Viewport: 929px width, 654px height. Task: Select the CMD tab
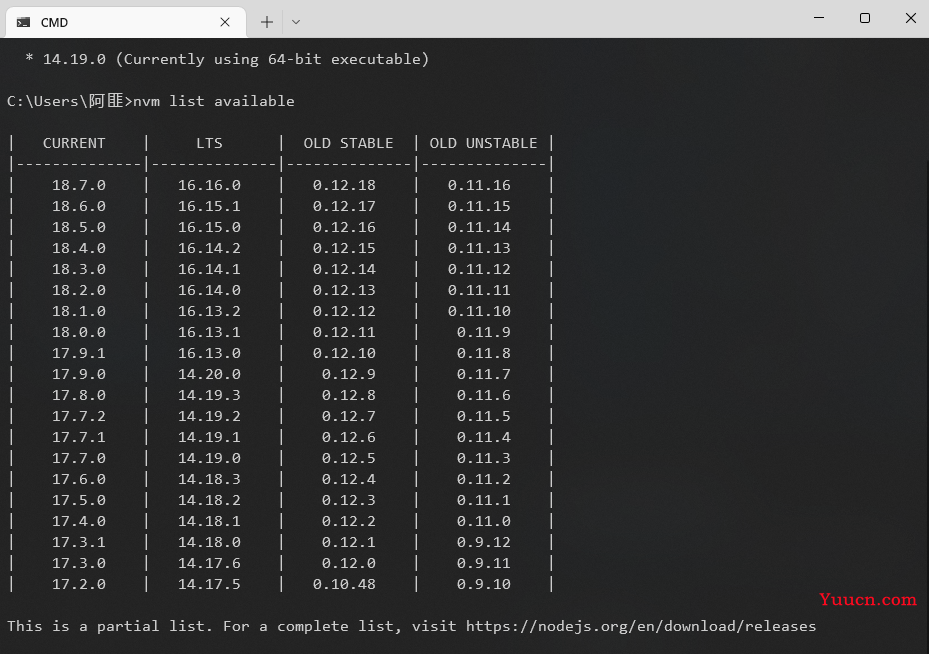point(126,23)
